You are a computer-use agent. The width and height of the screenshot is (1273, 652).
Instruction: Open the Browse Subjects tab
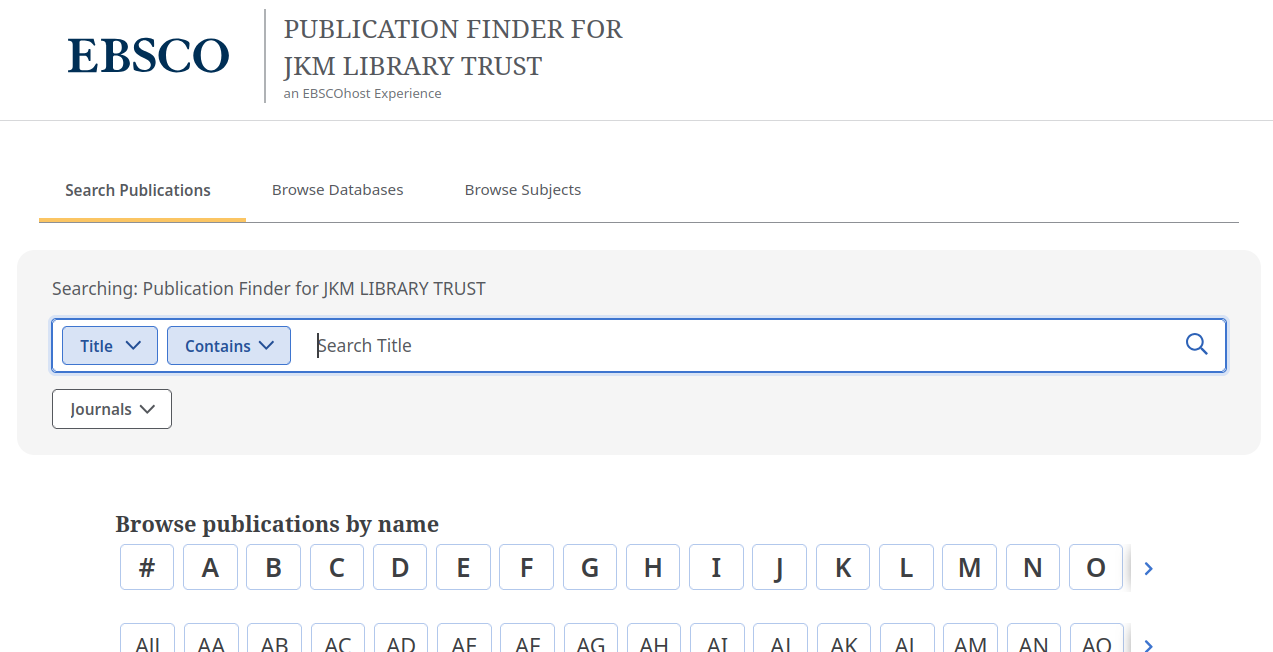pos(522,189)
